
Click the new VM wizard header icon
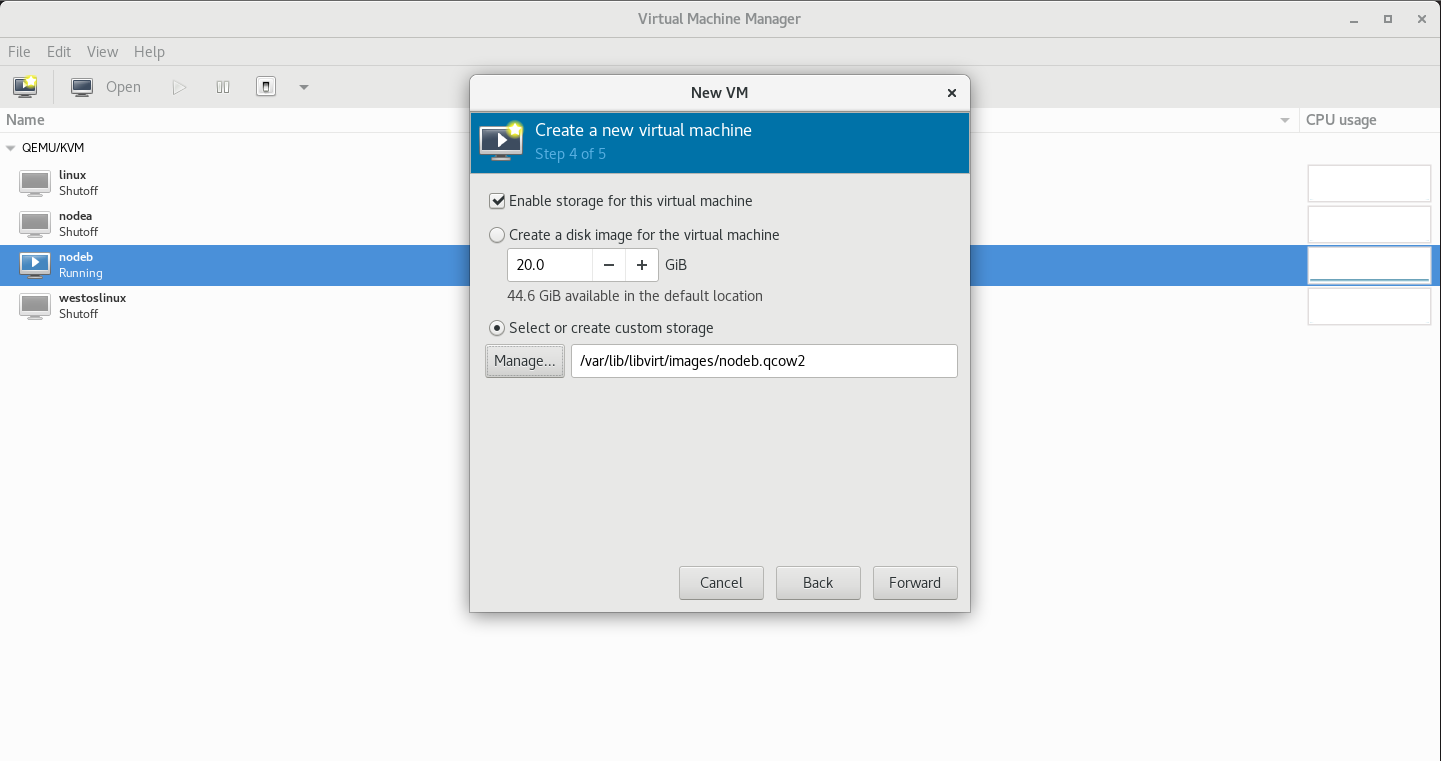(501, 141)
